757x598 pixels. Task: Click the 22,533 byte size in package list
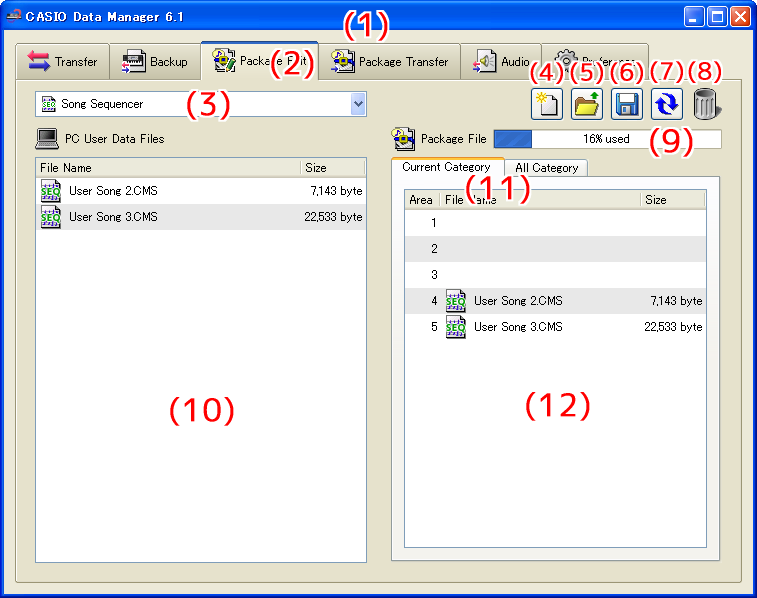pyautogui.click(x=673, y=327)
